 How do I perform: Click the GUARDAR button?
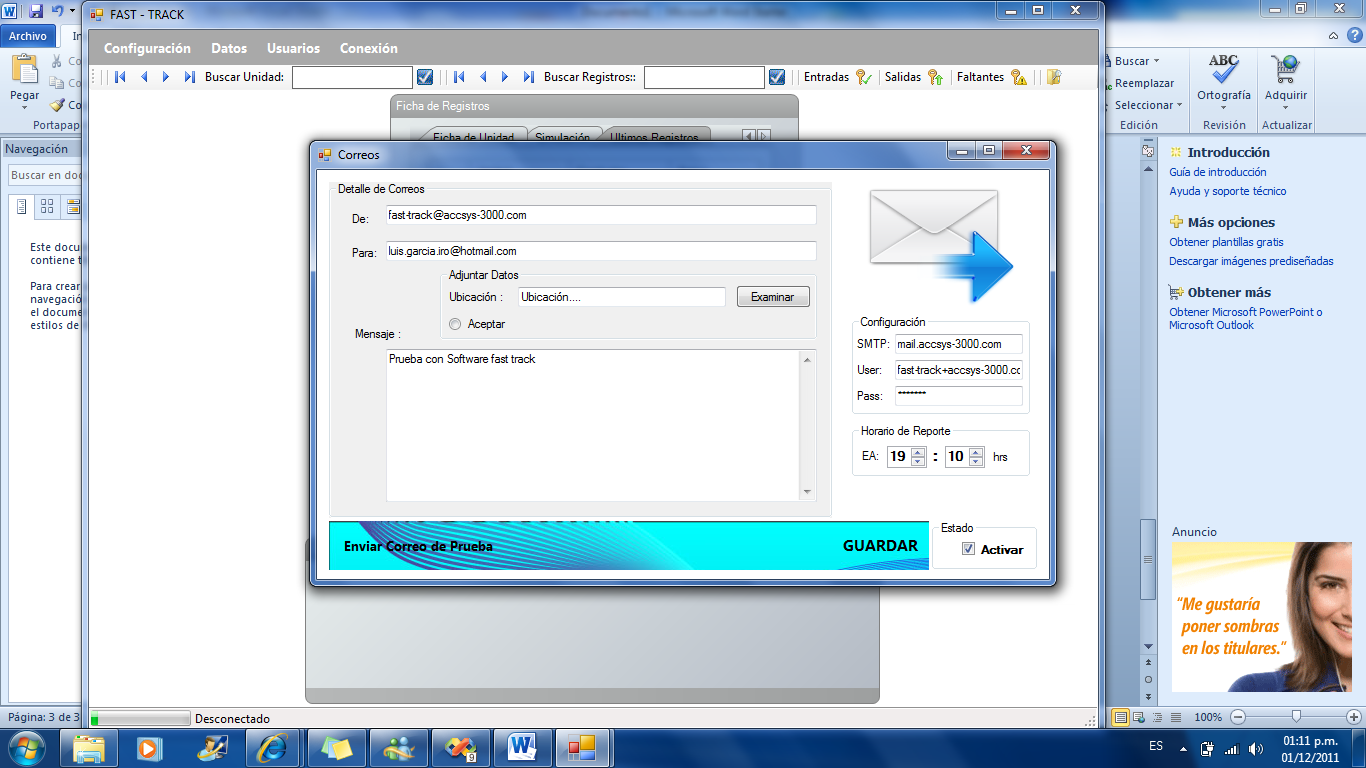click(880, 546)
